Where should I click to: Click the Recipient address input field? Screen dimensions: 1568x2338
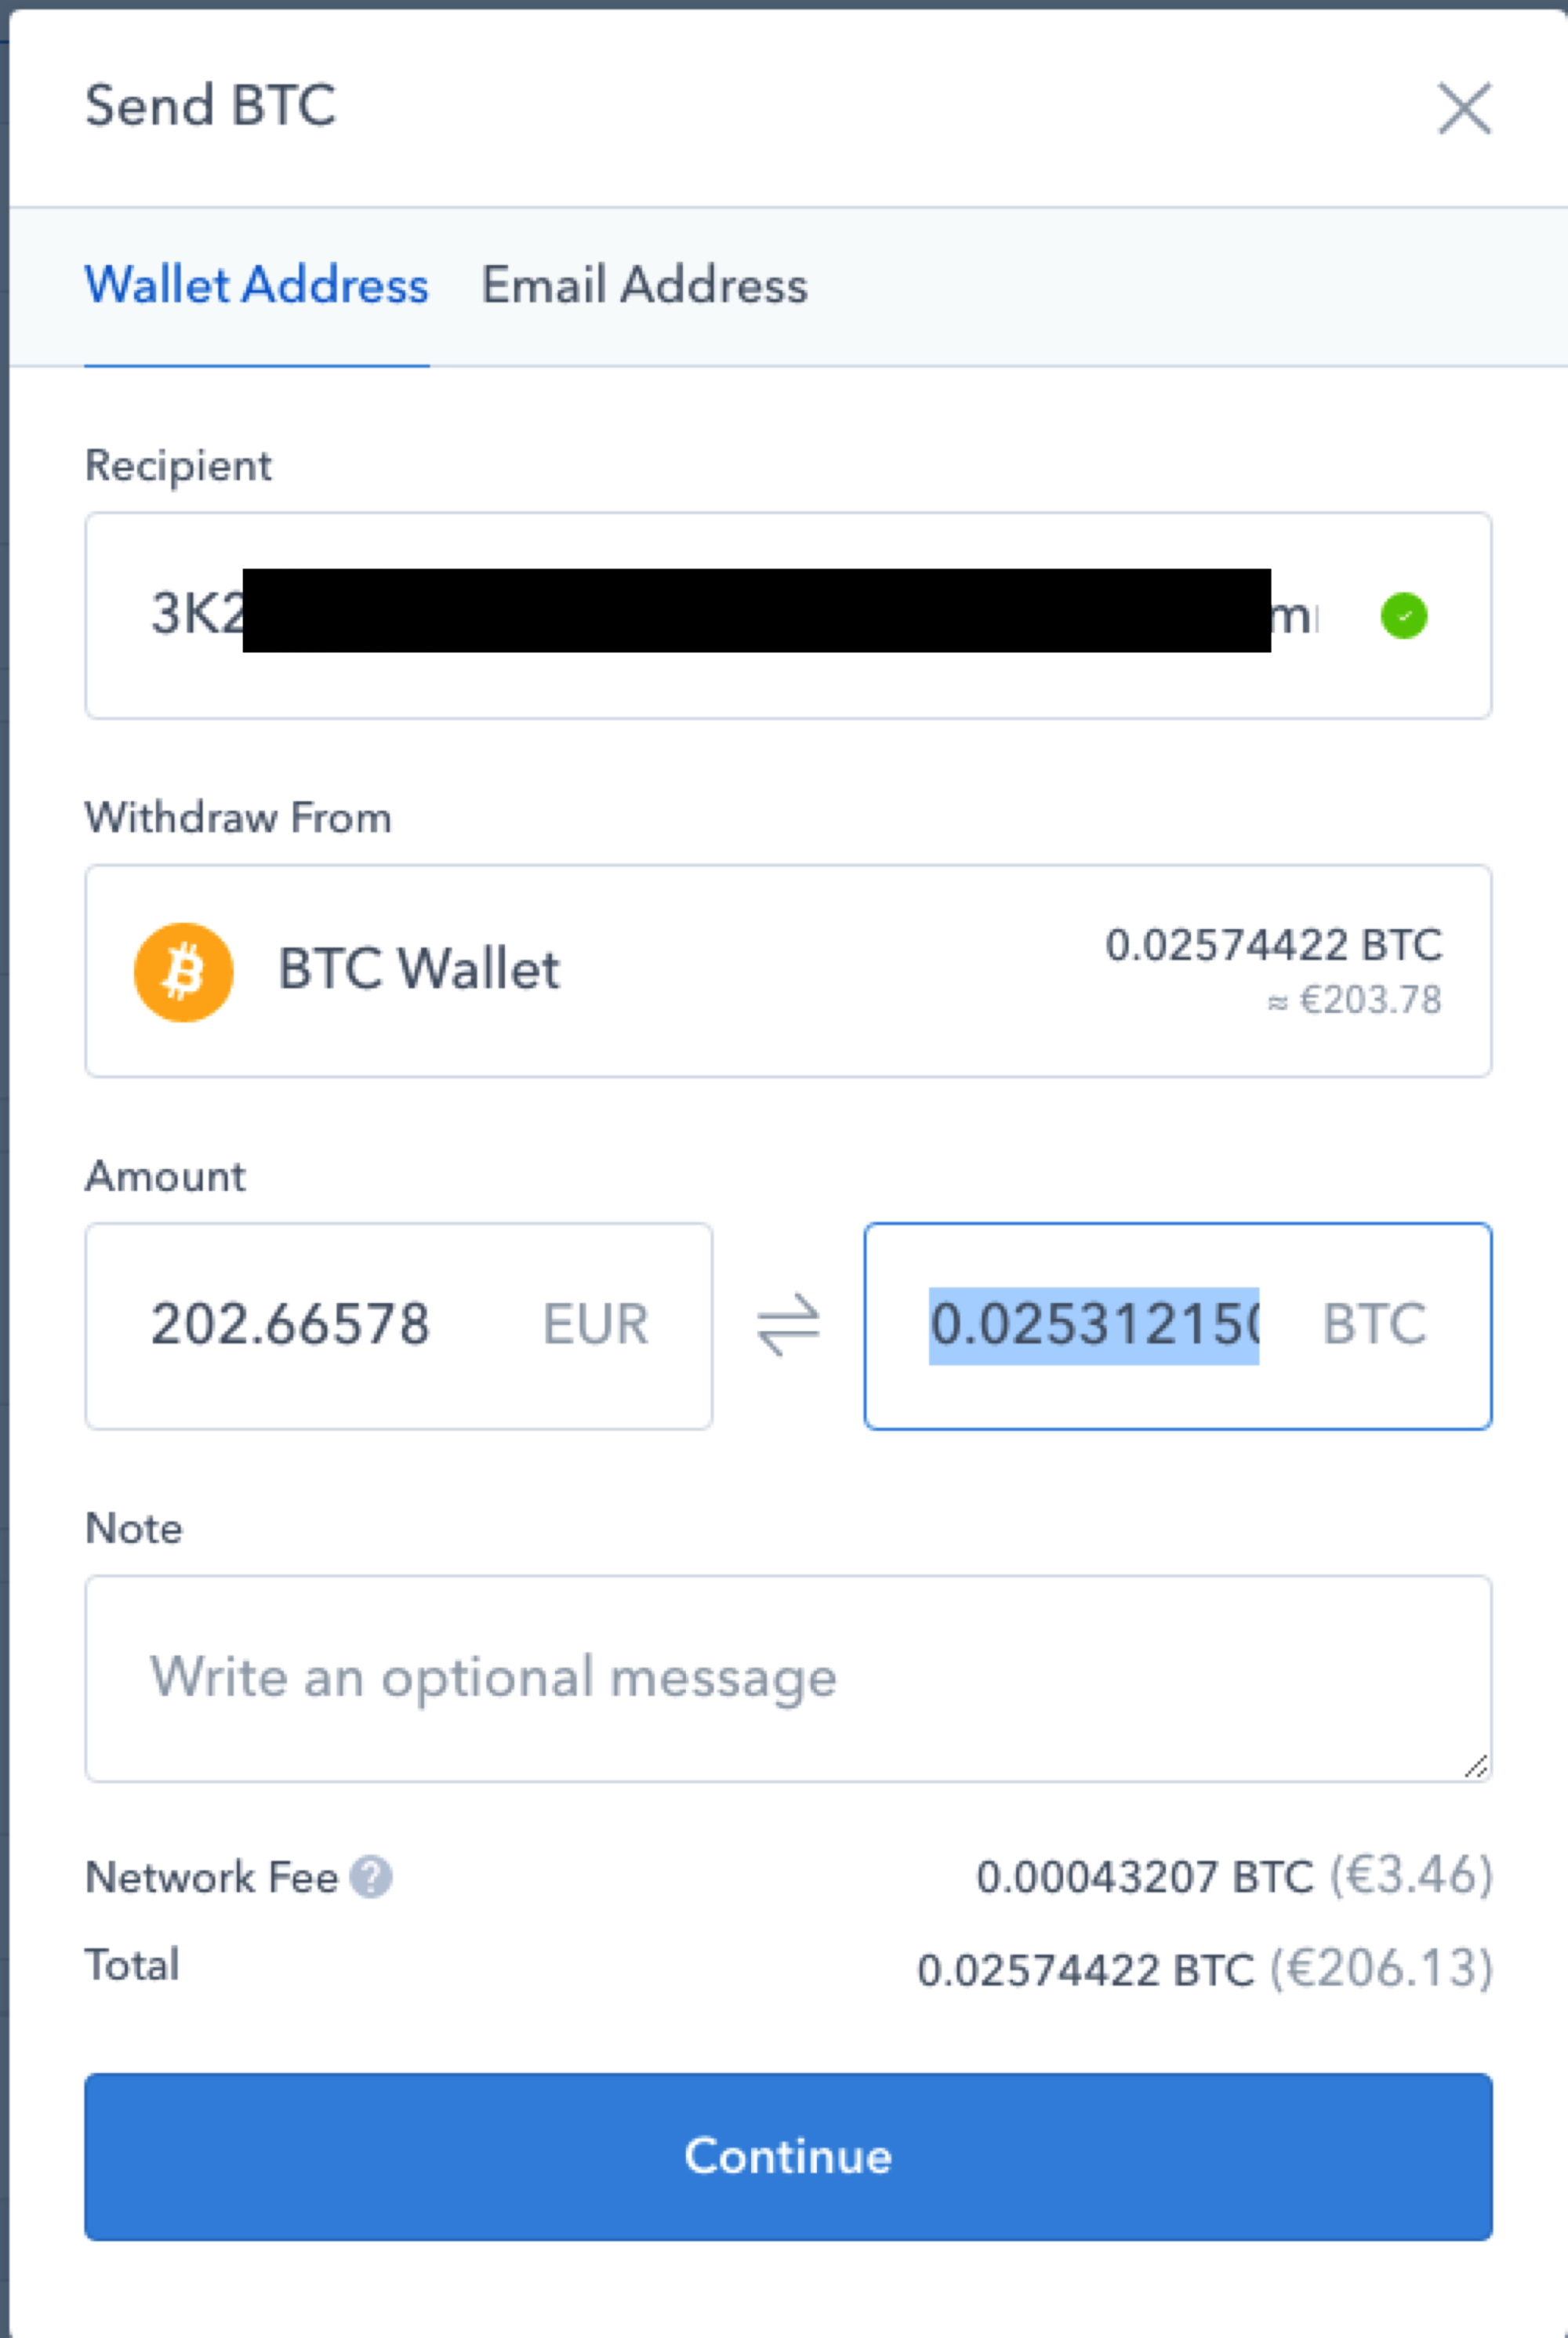(788, 615)
